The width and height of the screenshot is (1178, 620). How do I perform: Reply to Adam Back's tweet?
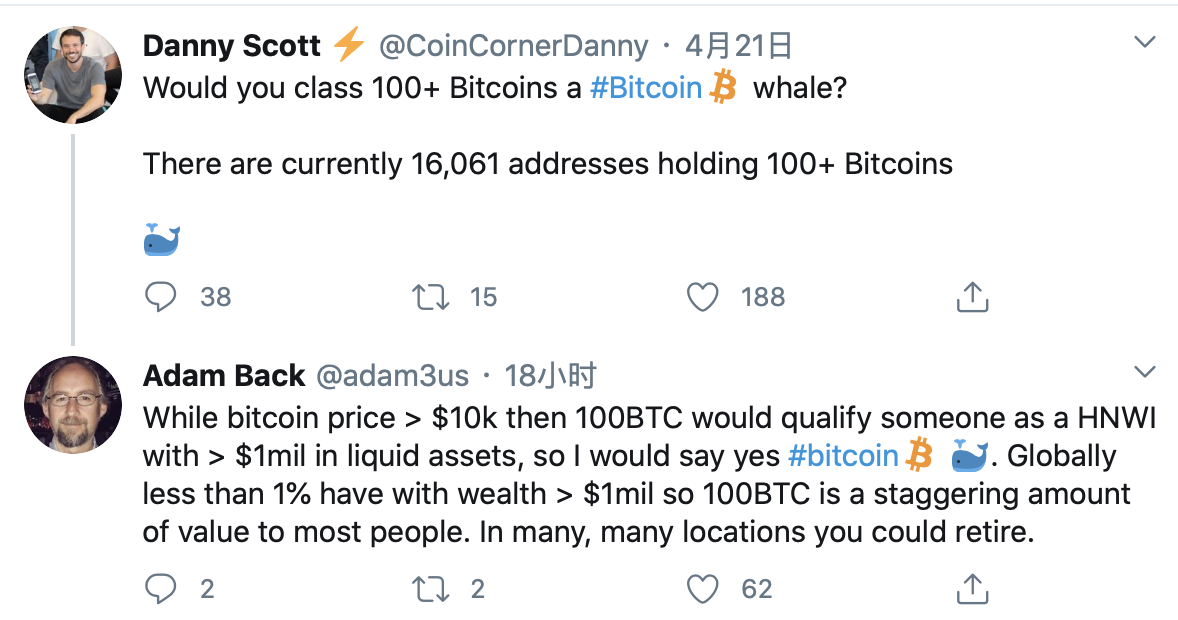pos(160,588)
